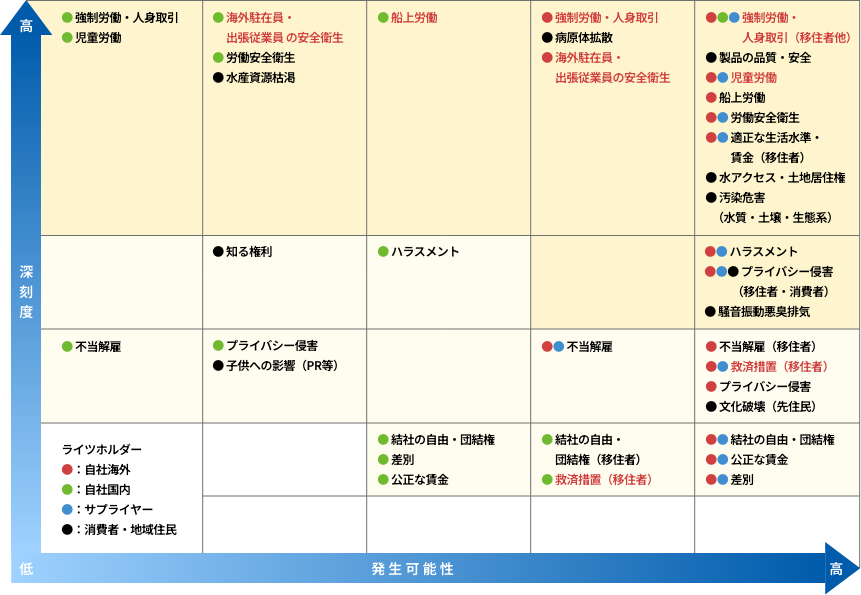Click the red dot in the legend
Screen dimensions: 861x595
(67, 469)
